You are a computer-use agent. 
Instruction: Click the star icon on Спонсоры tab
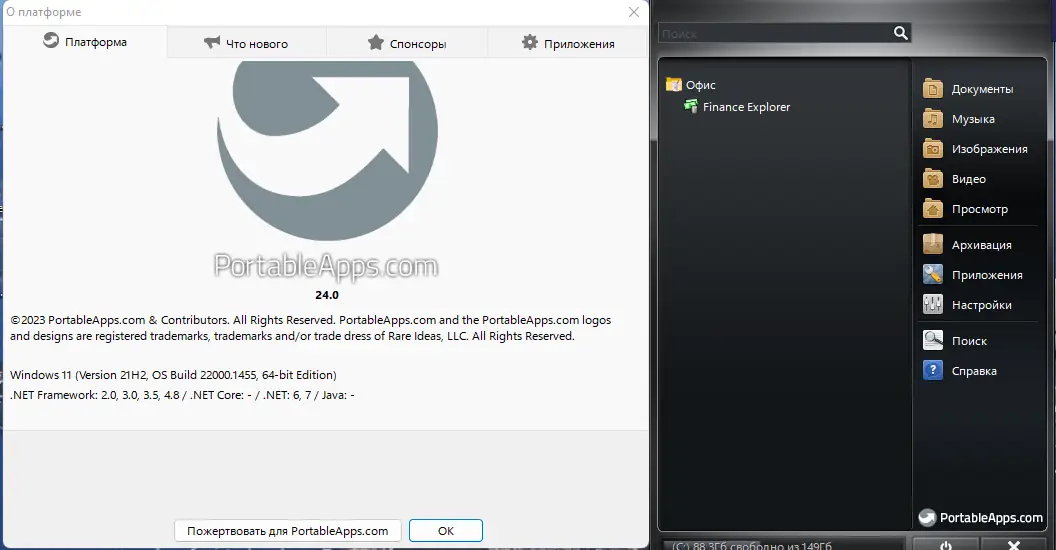pos(376,42)
